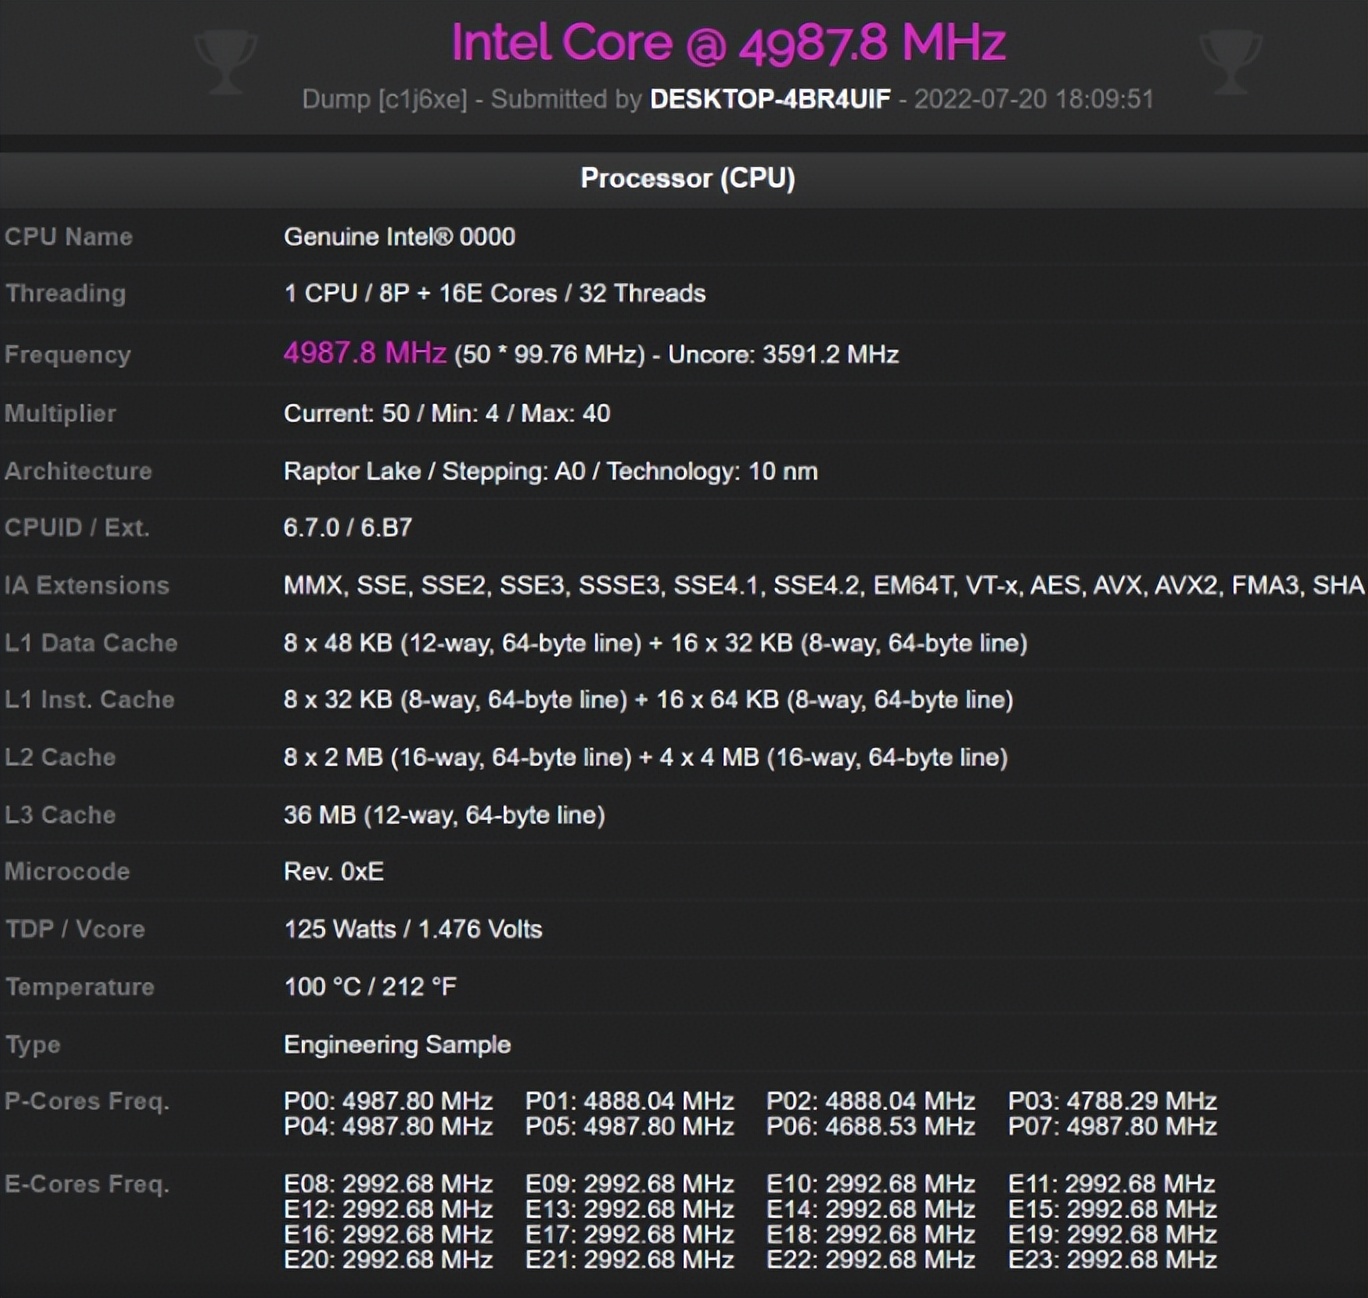
Task: Select the Genuine Intel 0000 CPU name value
Action: (399, 237)
